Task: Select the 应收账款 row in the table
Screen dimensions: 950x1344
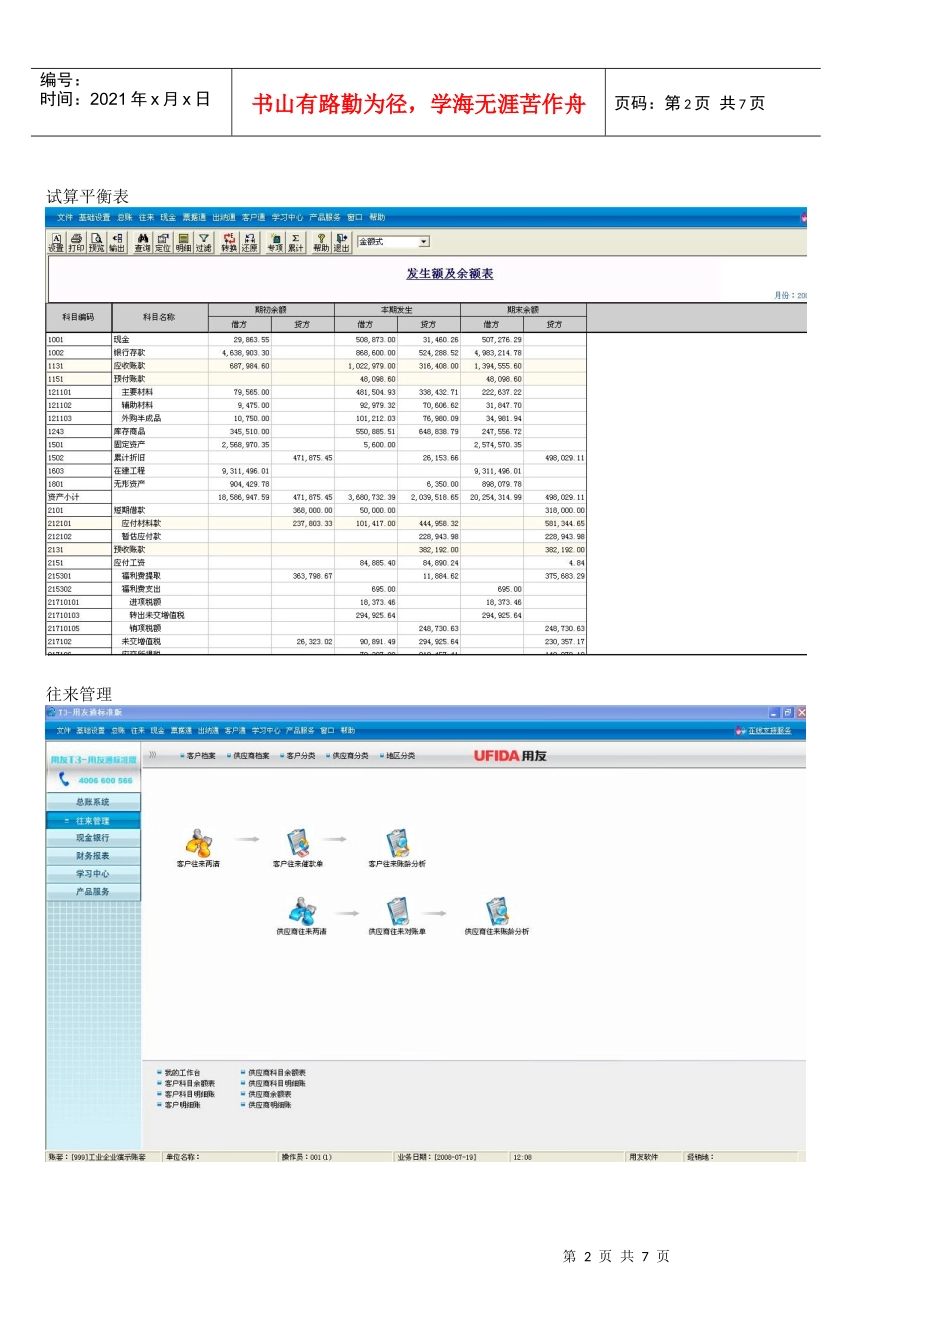Action: [316, 366]
